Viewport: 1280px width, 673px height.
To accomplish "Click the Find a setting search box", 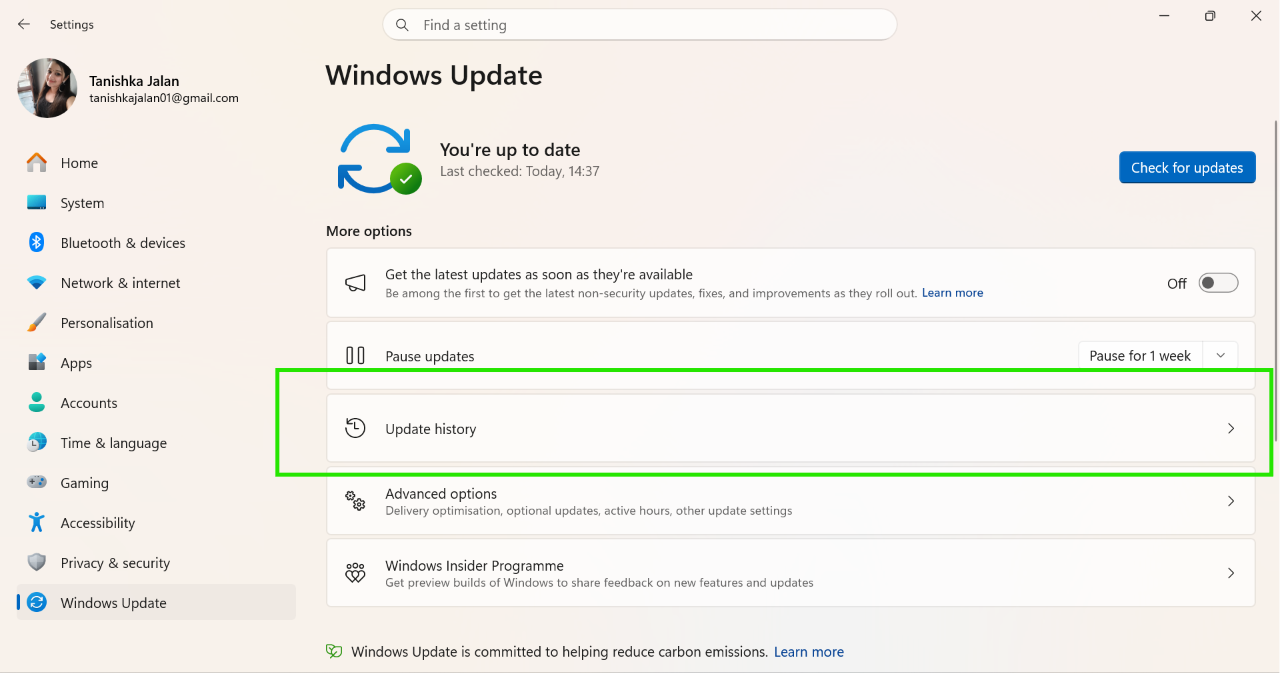I will [x=640, y=25].
